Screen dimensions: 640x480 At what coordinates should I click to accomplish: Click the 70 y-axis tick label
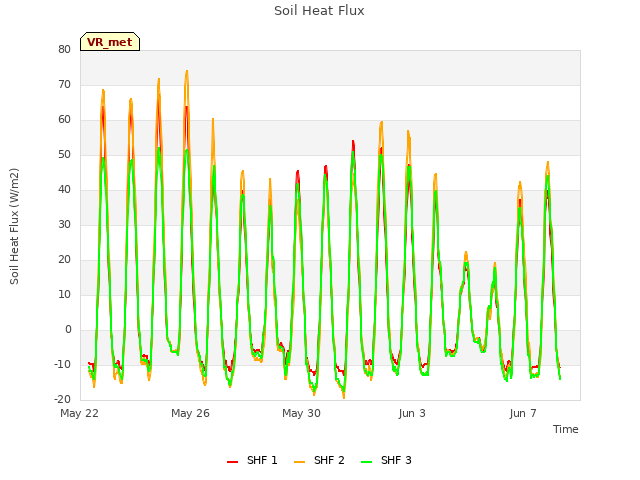64,84
